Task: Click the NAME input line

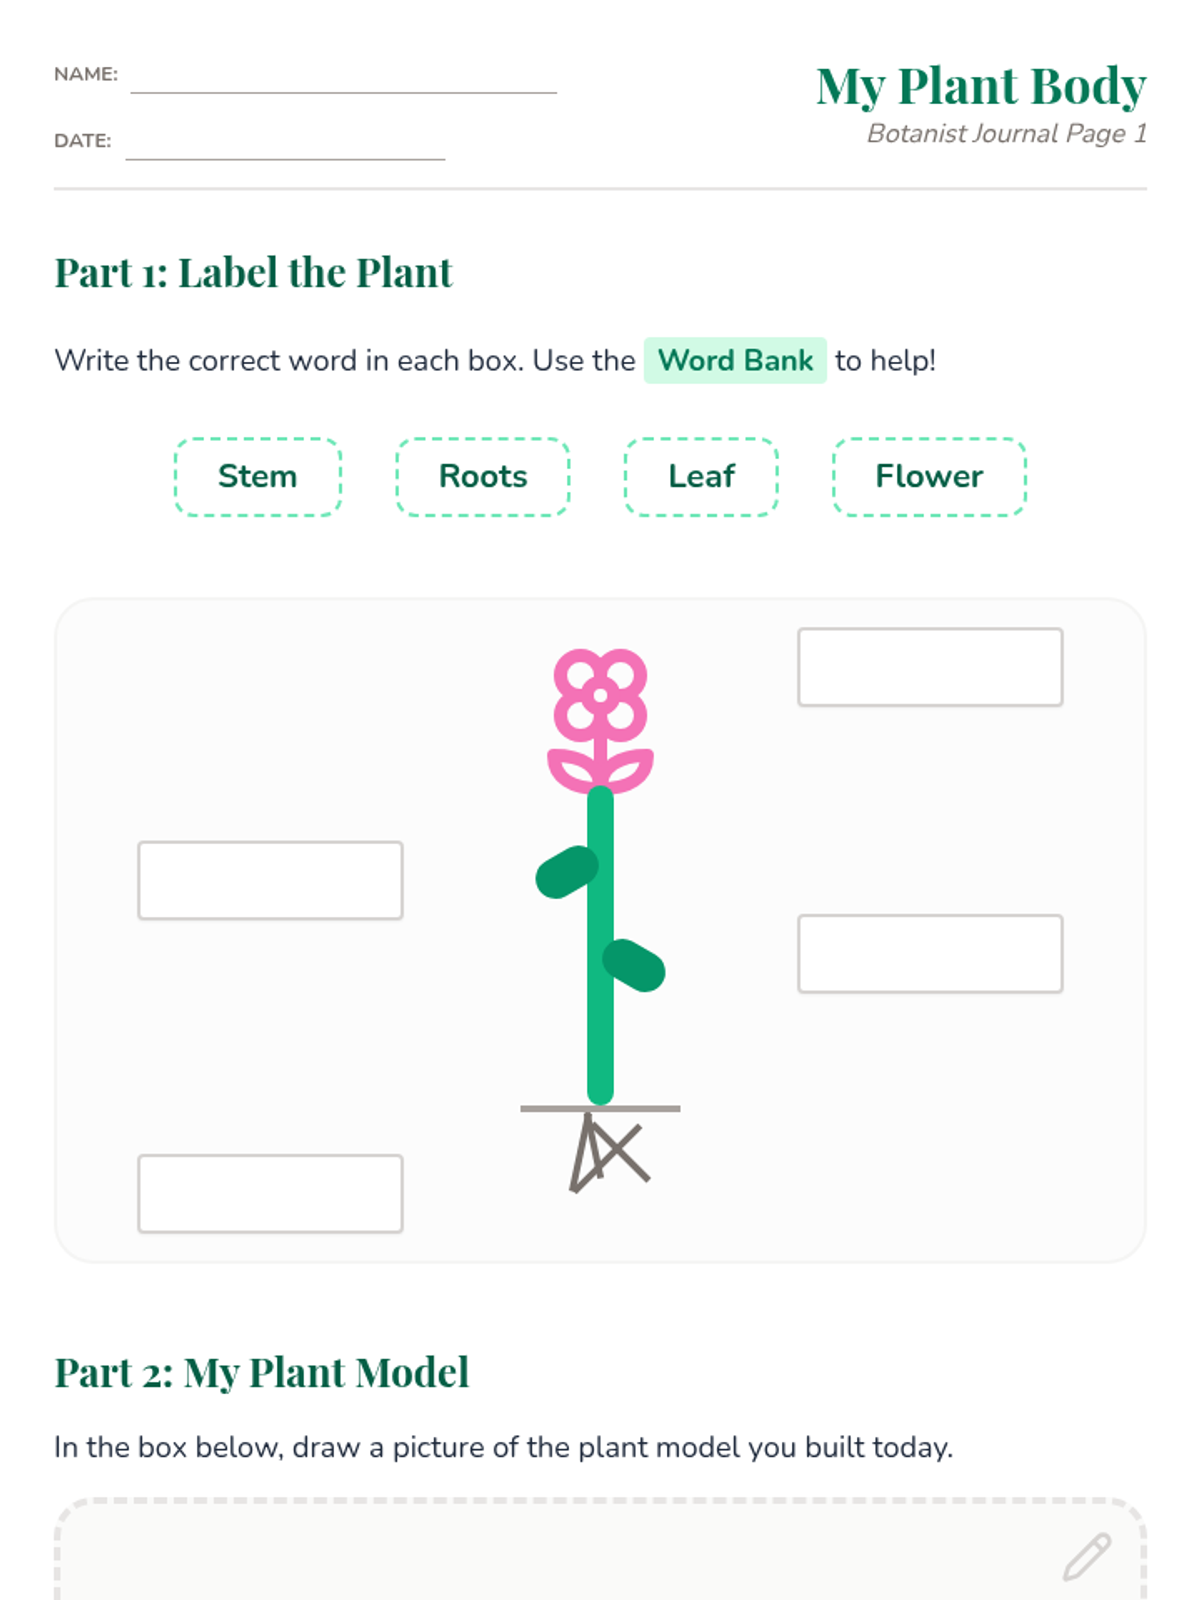Action: [x=344, y=78]
